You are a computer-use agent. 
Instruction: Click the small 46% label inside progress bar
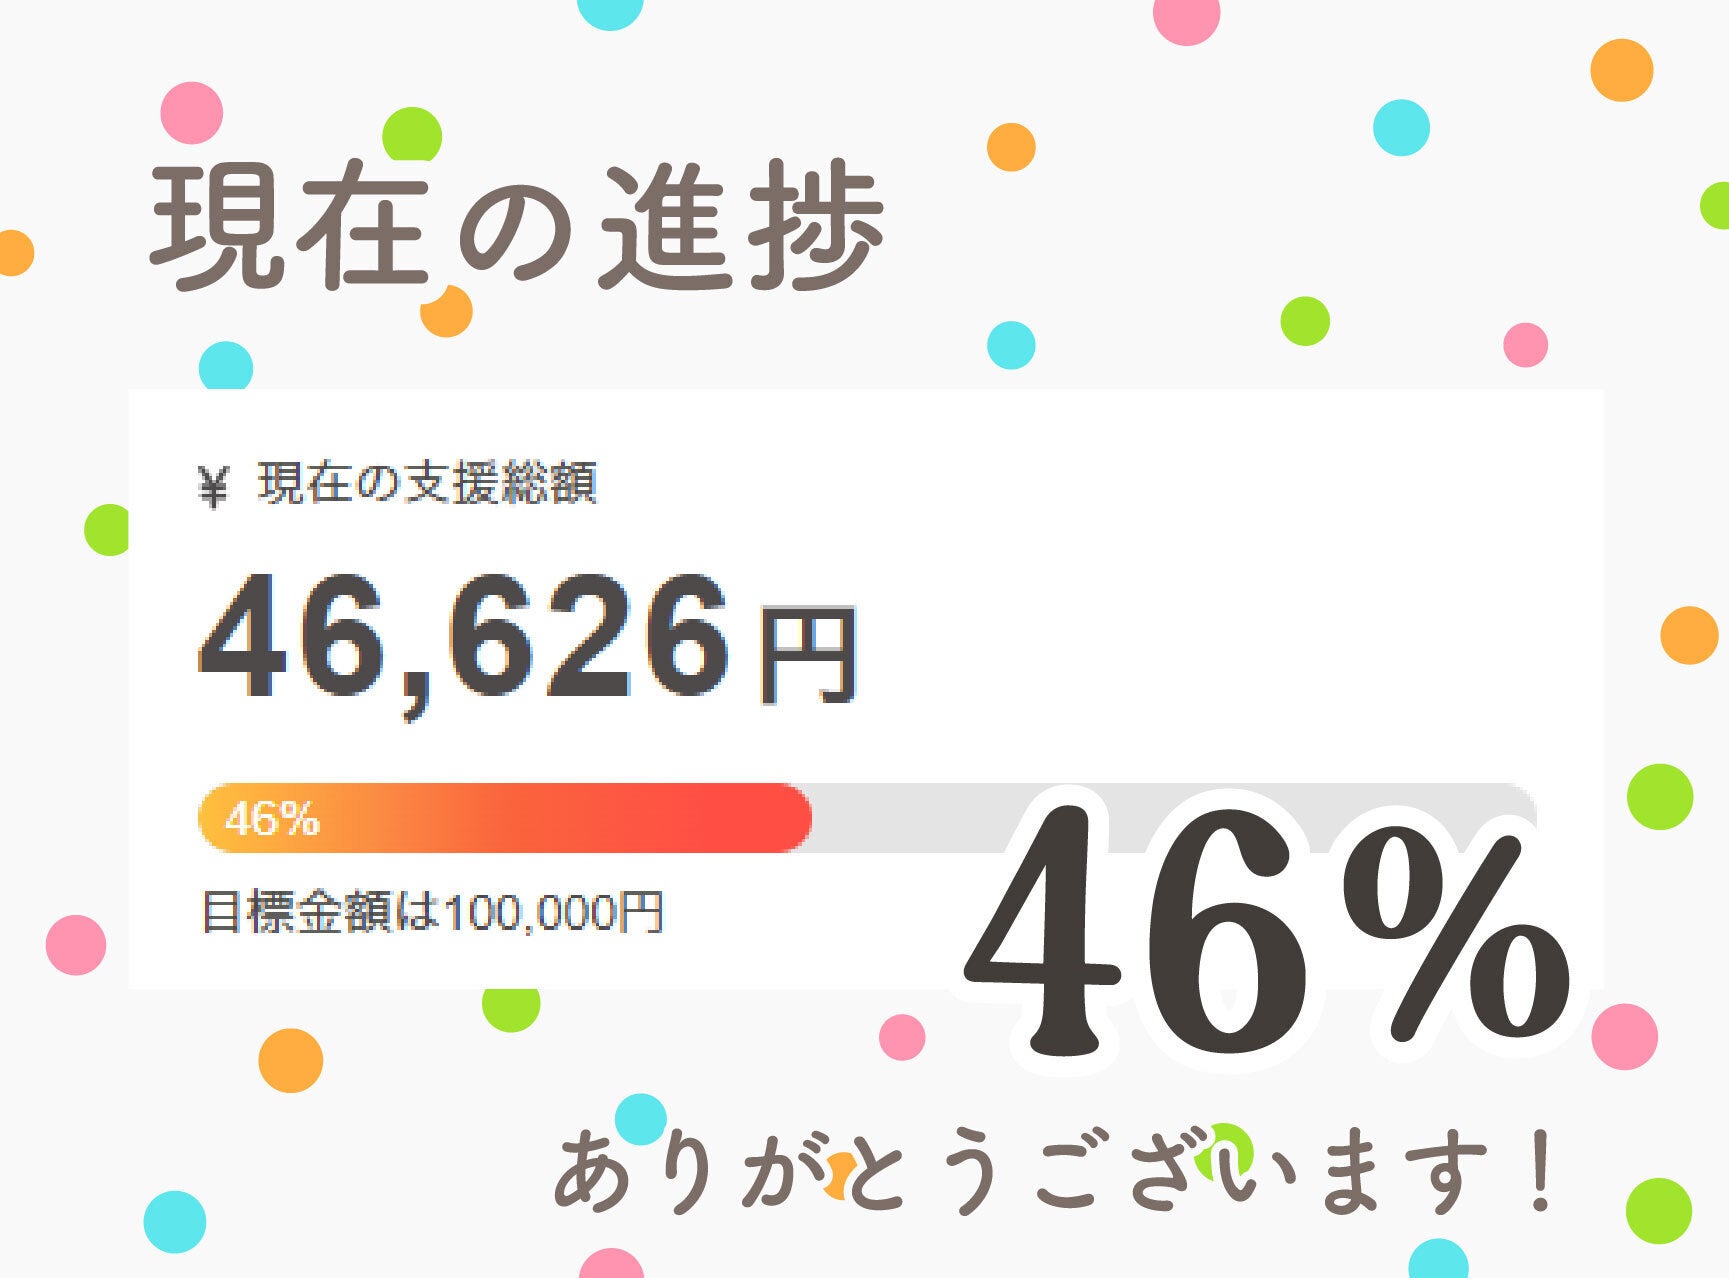[x=272, y=819]
